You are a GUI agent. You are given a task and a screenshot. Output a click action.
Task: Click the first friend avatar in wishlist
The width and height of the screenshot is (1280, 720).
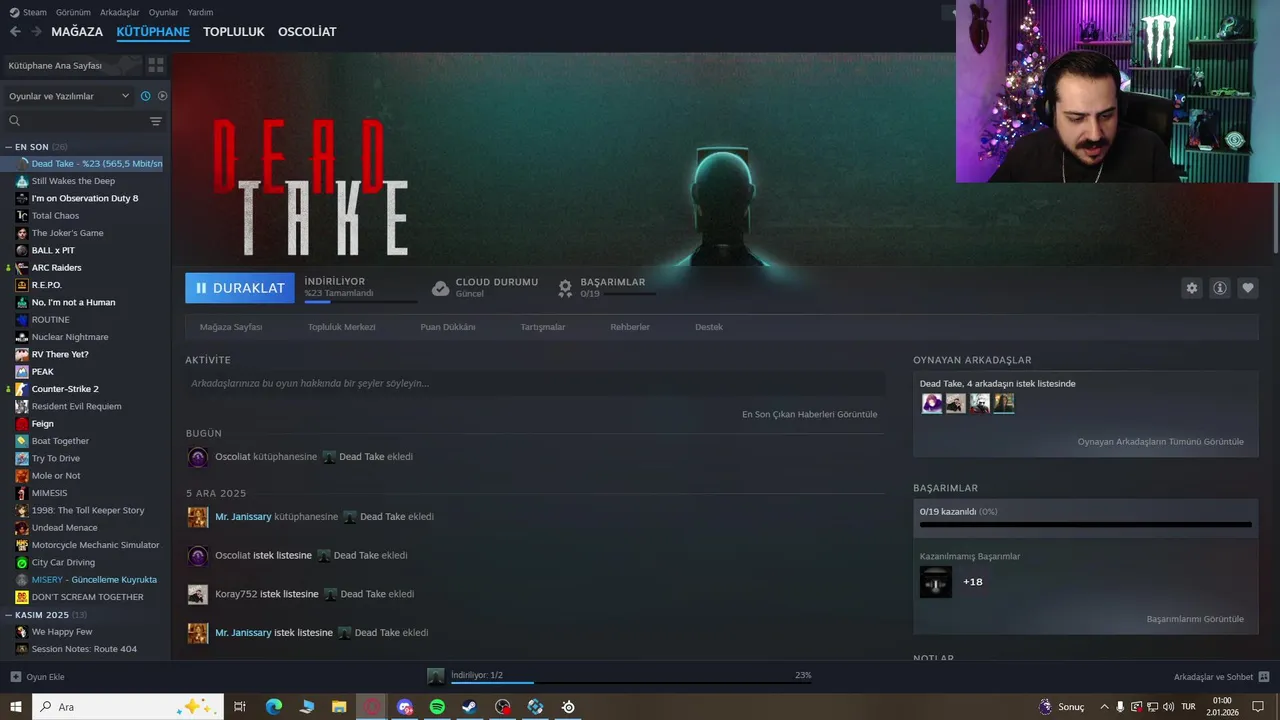point(932,403)
